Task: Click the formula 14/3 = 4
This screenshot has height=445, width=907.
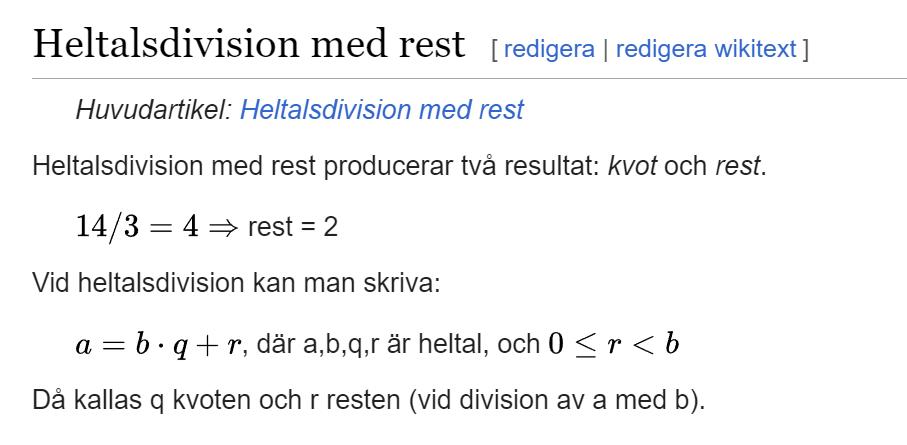Action: 138,226
